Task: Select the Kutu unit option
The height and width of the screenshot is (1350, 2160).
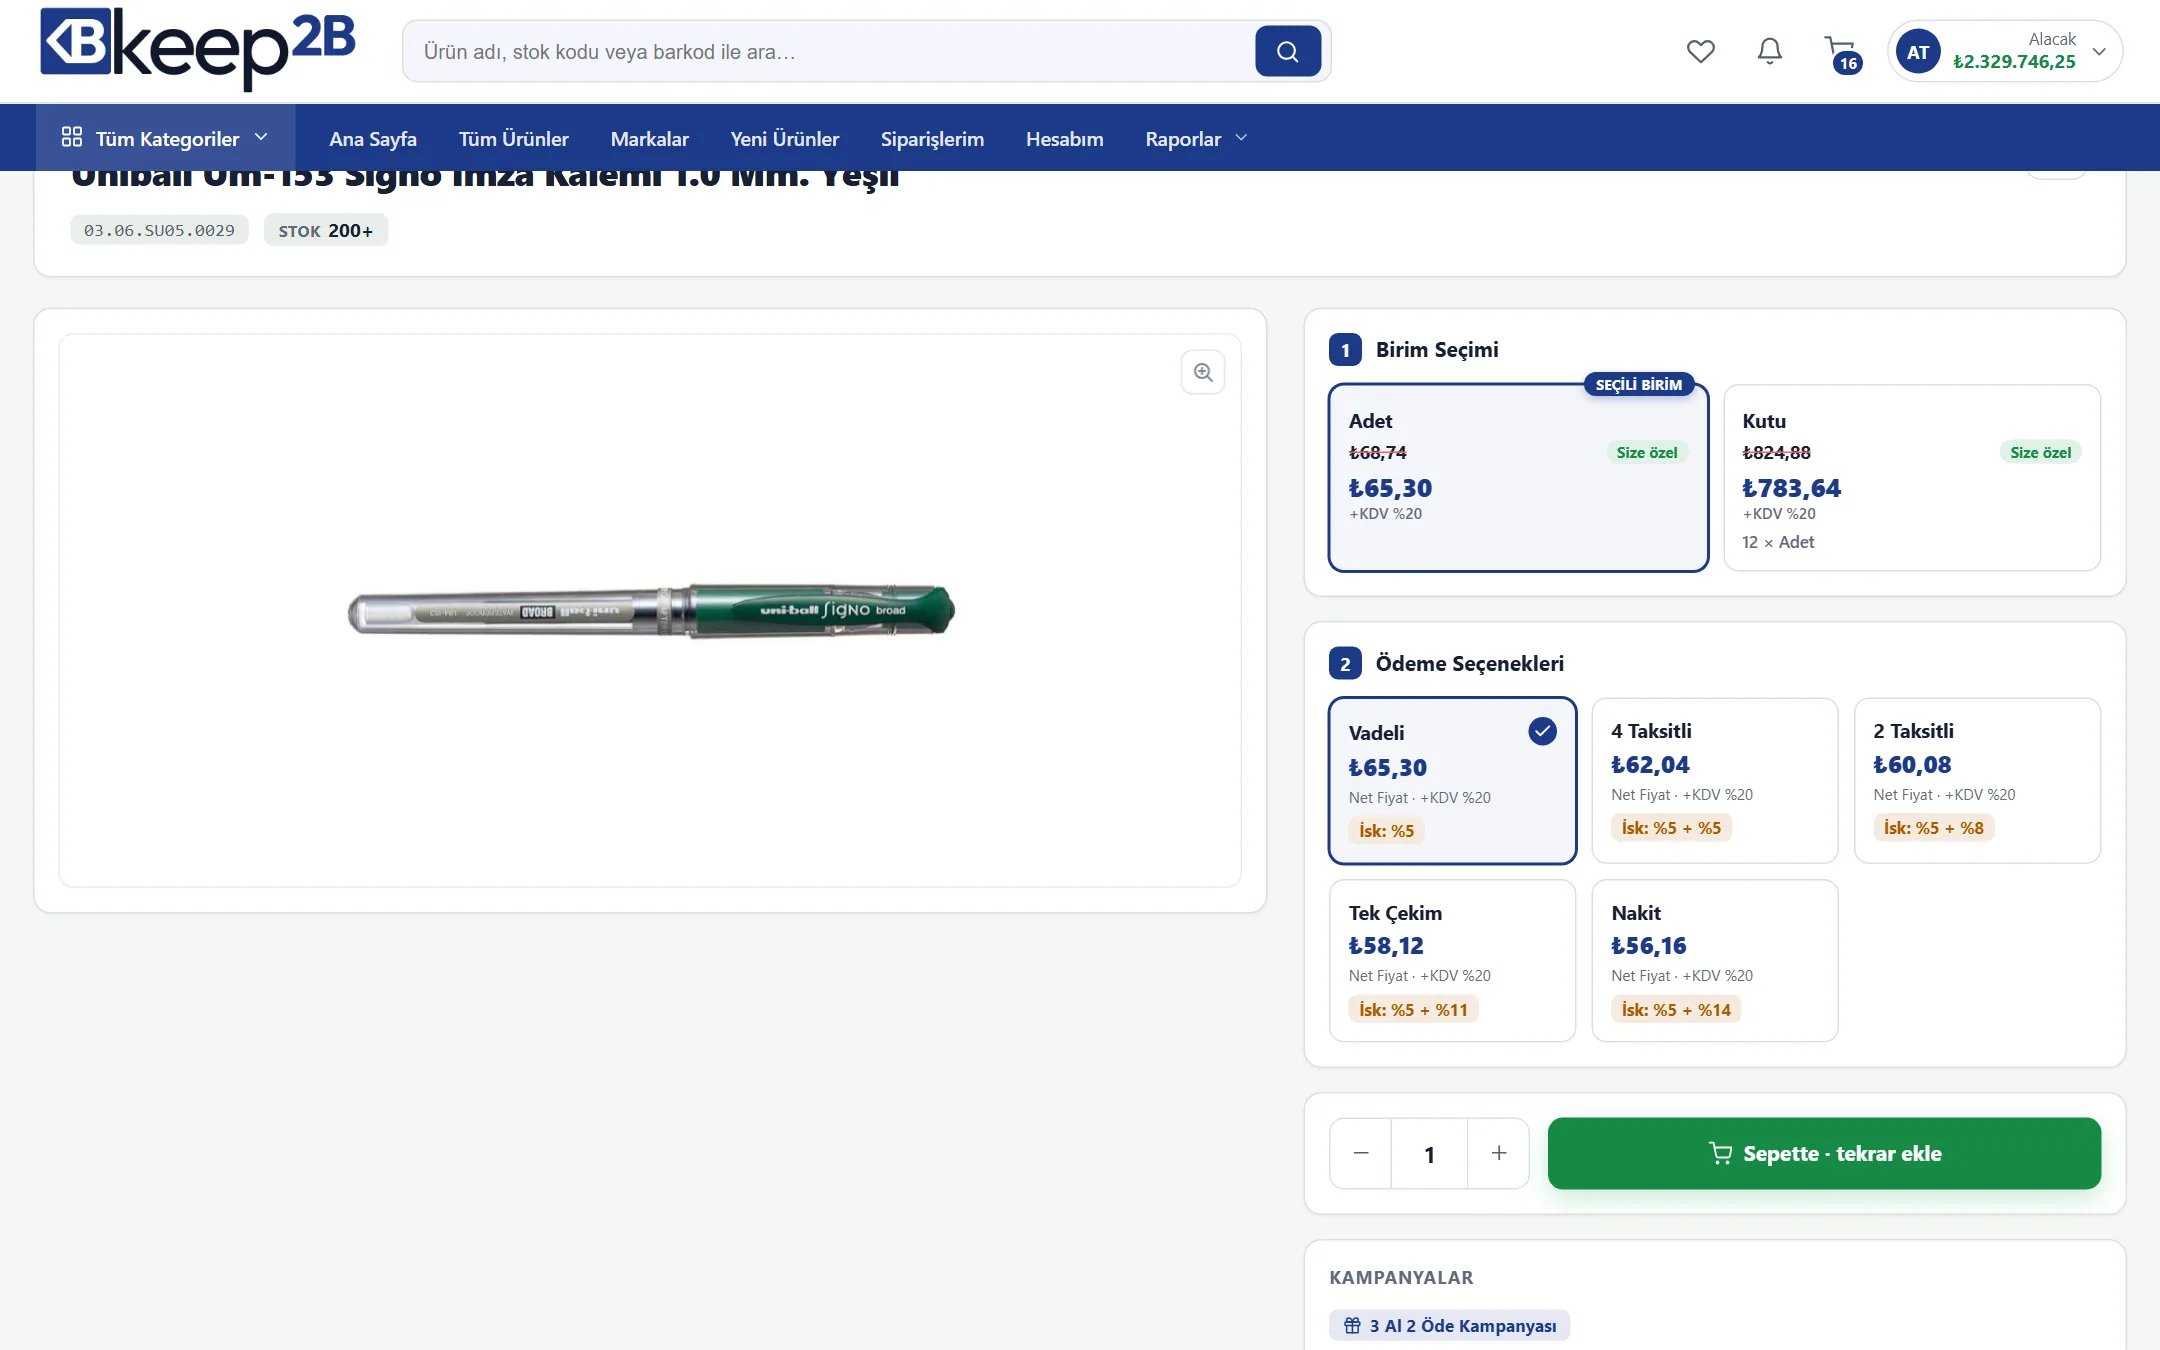Action: pyautogui.click(x=1911, y=478)
